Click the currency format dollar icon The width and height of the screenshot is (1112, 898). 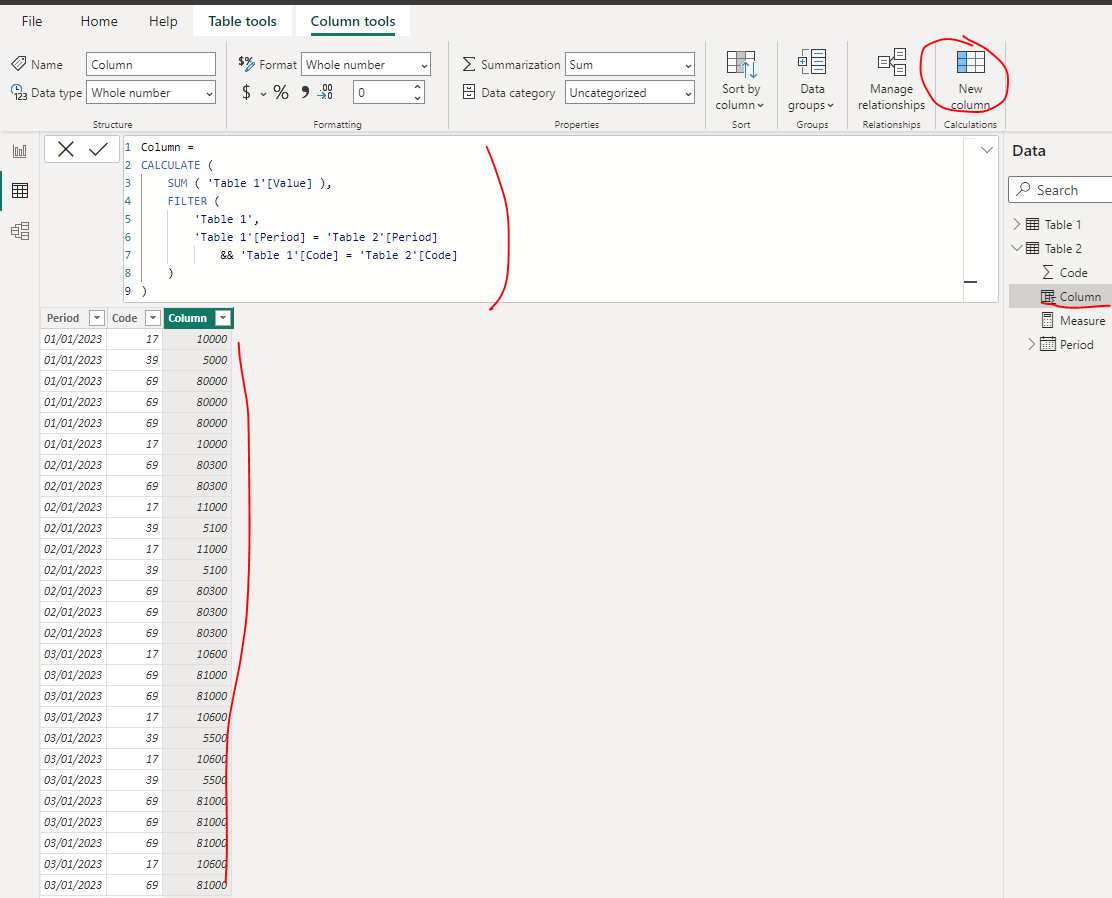[x=246, y=92]
